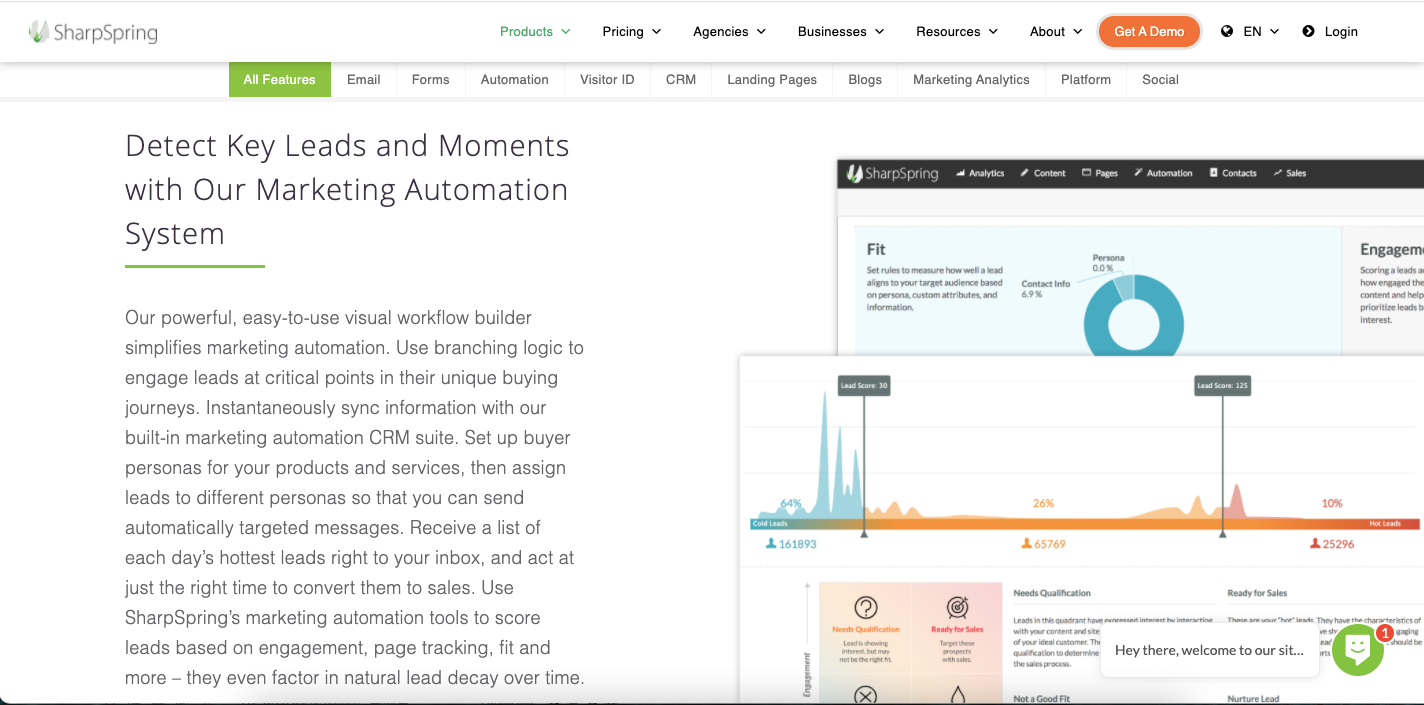Open the CRM tab
The height and width of the screenshot is (705, 1424).
click(x=681, y=80)
